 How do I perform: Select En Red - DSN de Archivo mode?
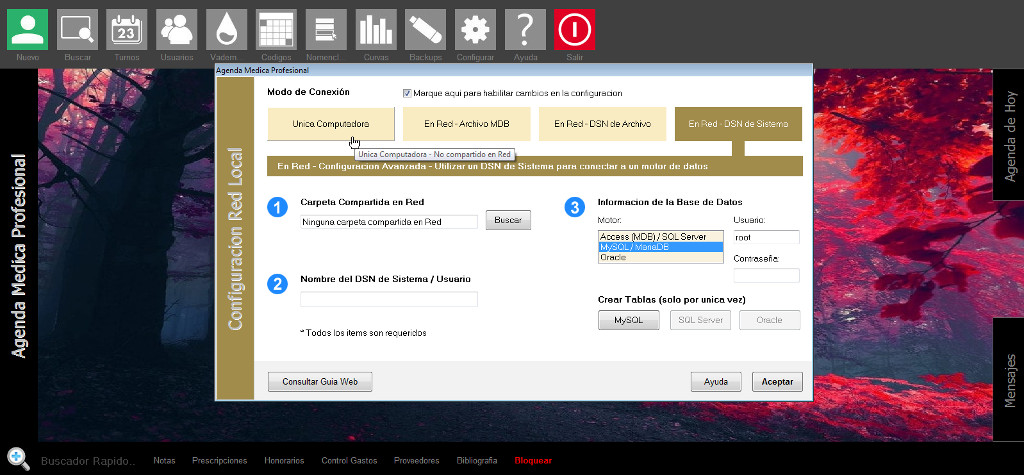coord(602,123)
